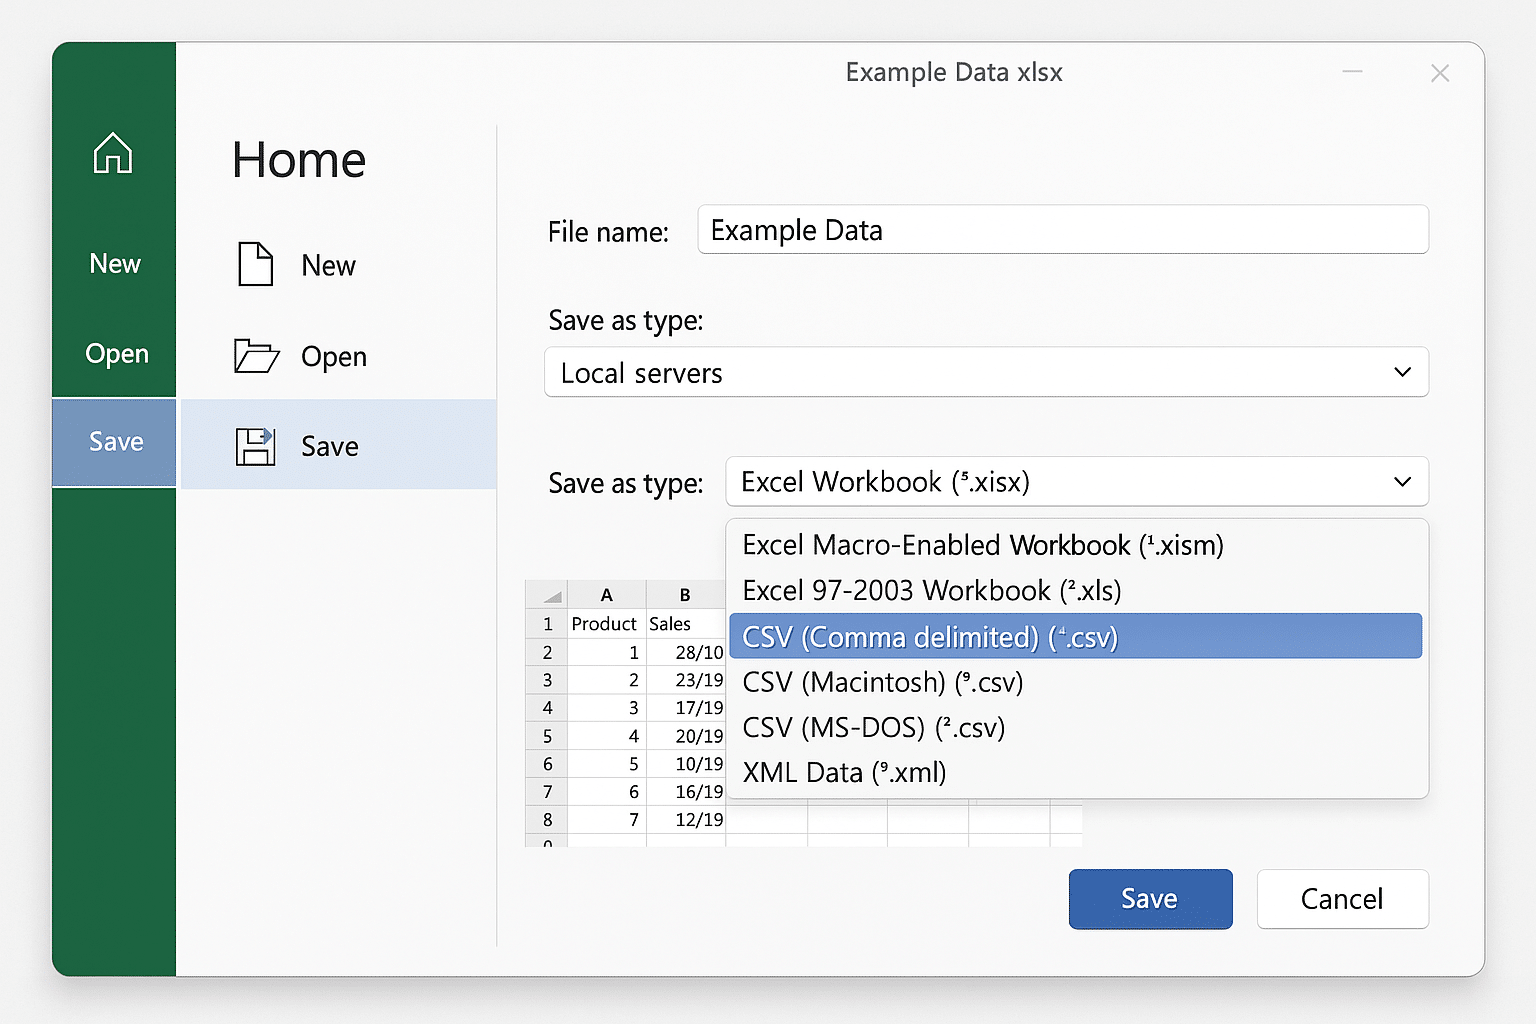Screen dimensions: 1536x1024
Task: Select Open in the green sidebar
Action: [x=117, y=354]
